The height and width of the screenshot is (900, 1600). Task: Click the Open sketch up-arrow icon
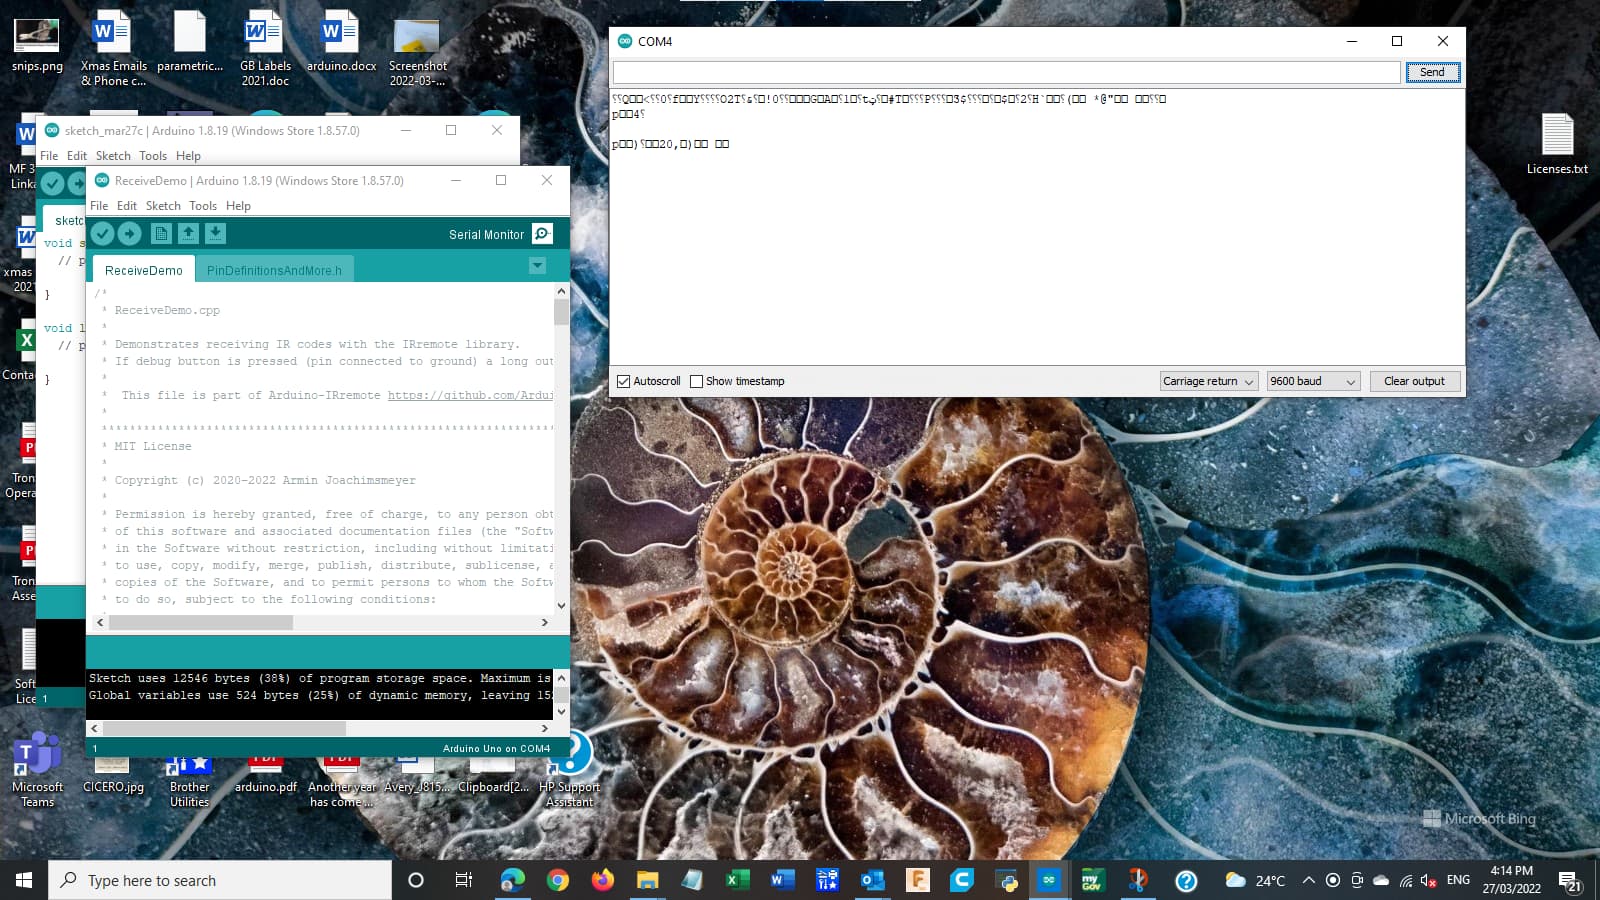[188, 234]
